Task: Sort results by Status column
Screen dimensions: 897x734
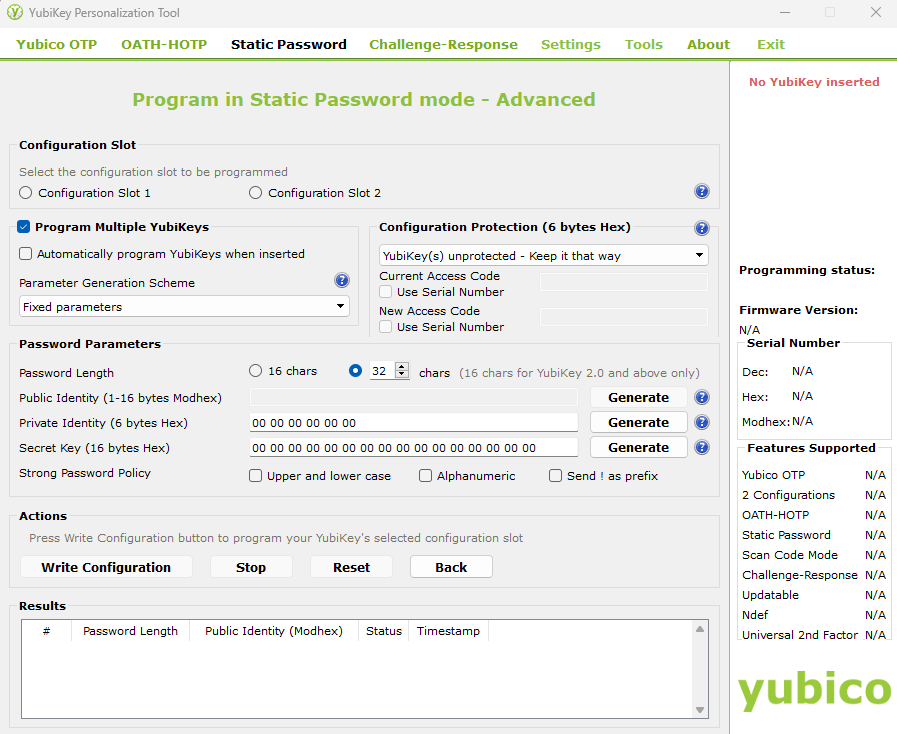Action: 384,631
